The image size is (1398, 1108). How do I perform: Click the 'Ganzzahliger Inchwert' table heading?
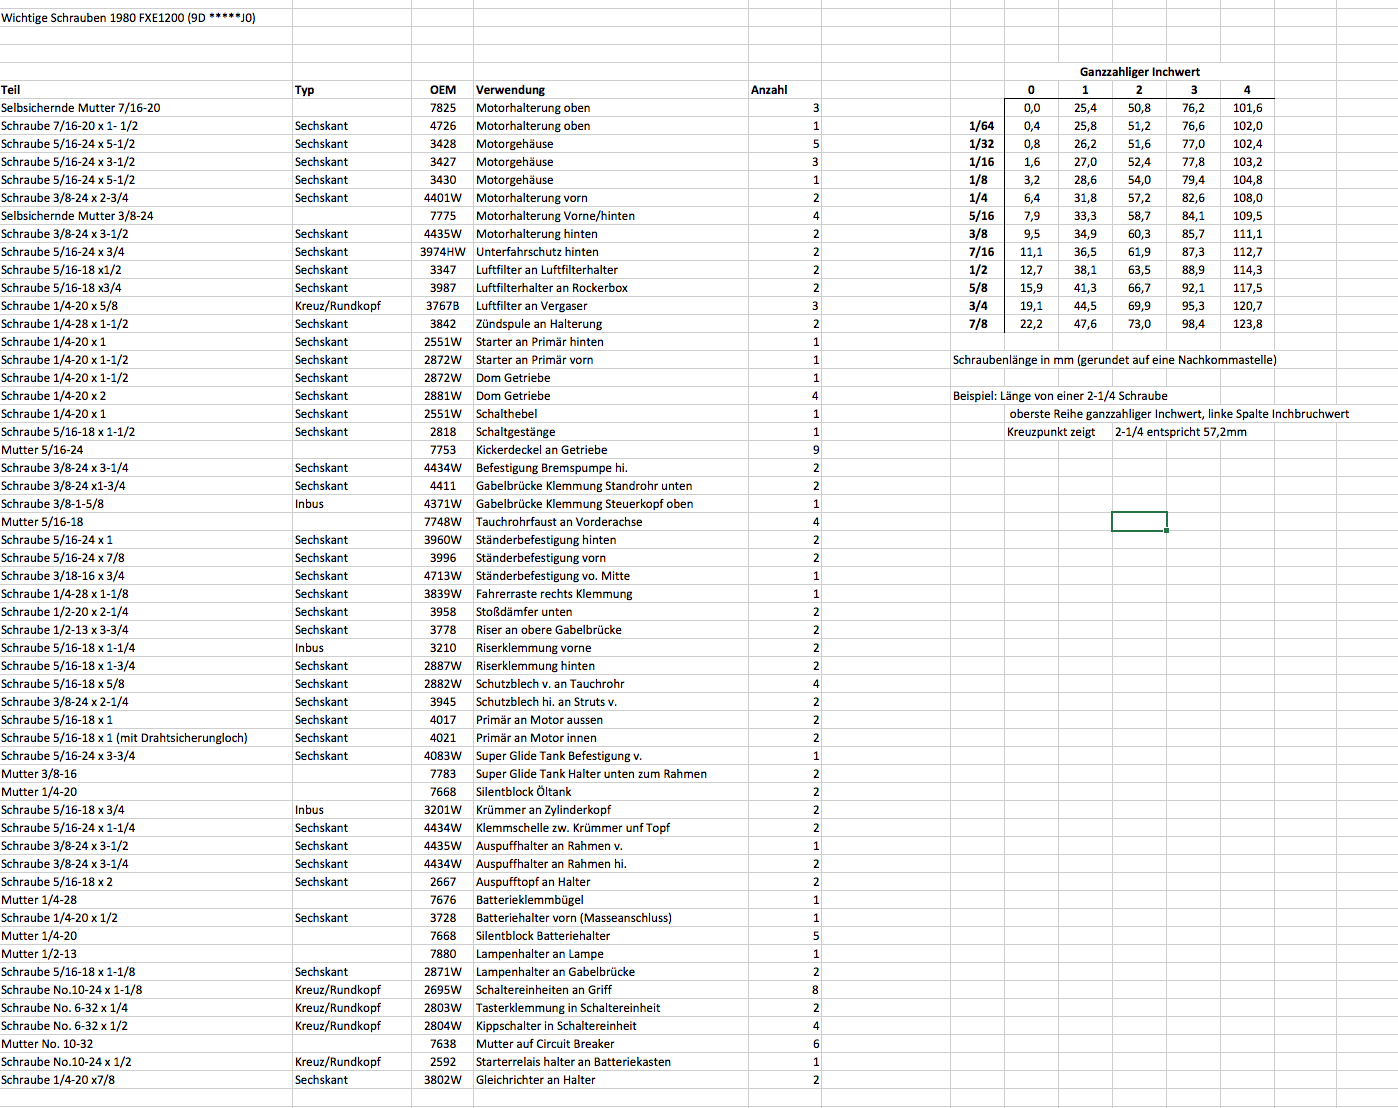1139,72
